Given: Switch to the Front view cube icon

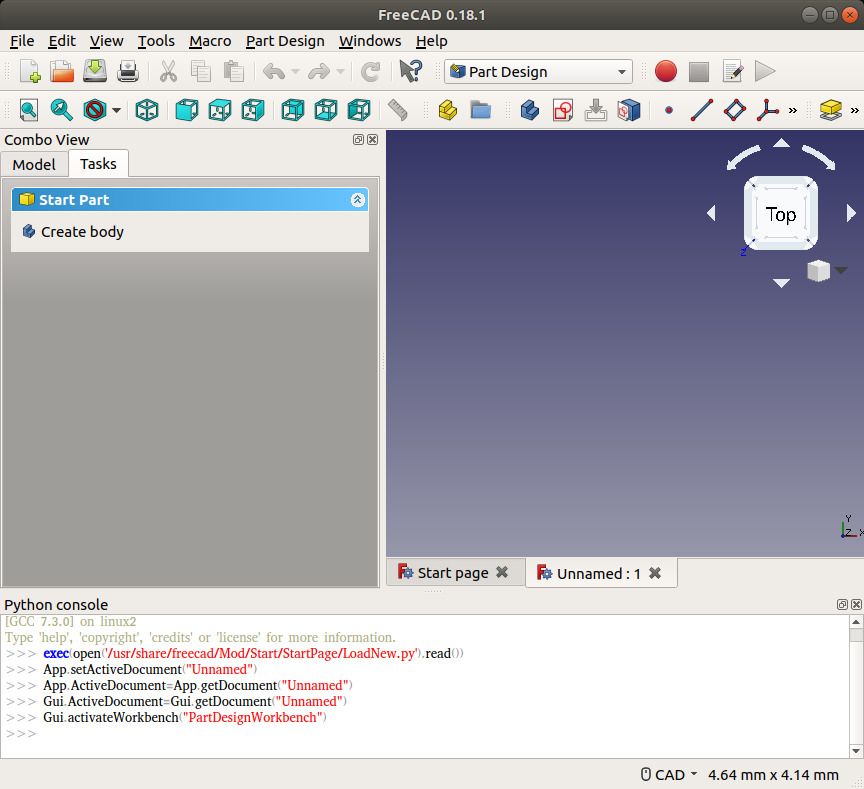Looking at the screenshot, I should tap(187, 110).
